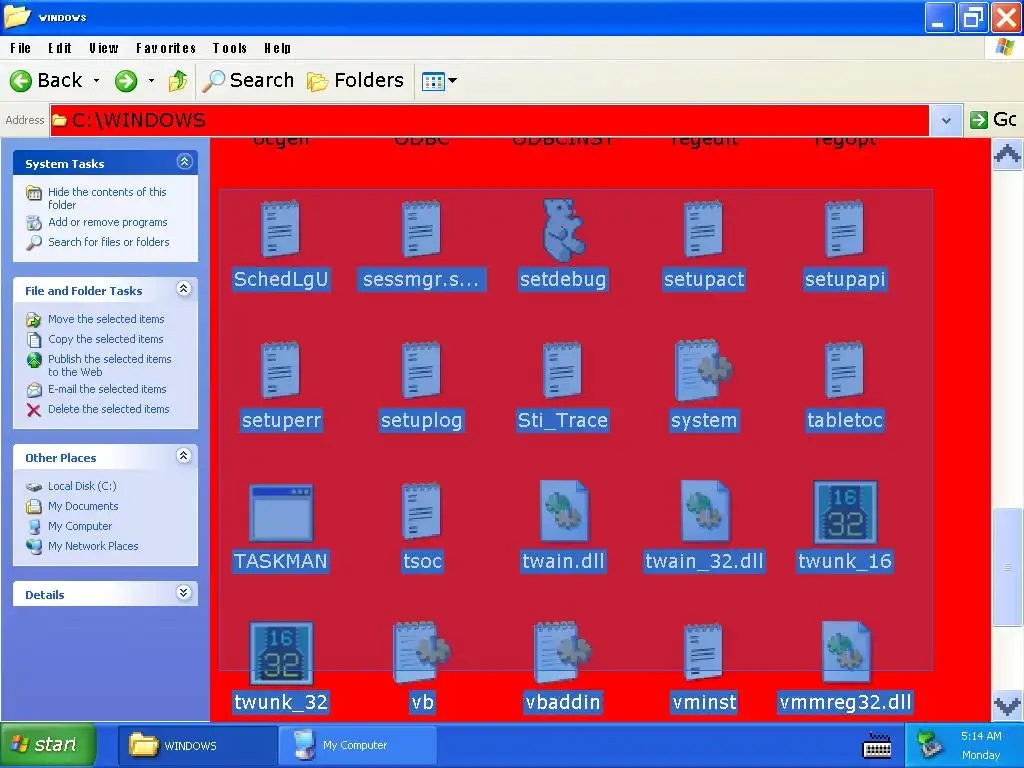Image resolution: width=1024 pixels, height=768 pixels.
Task: Click Add or remove programs link
Action: pos(107,222)
